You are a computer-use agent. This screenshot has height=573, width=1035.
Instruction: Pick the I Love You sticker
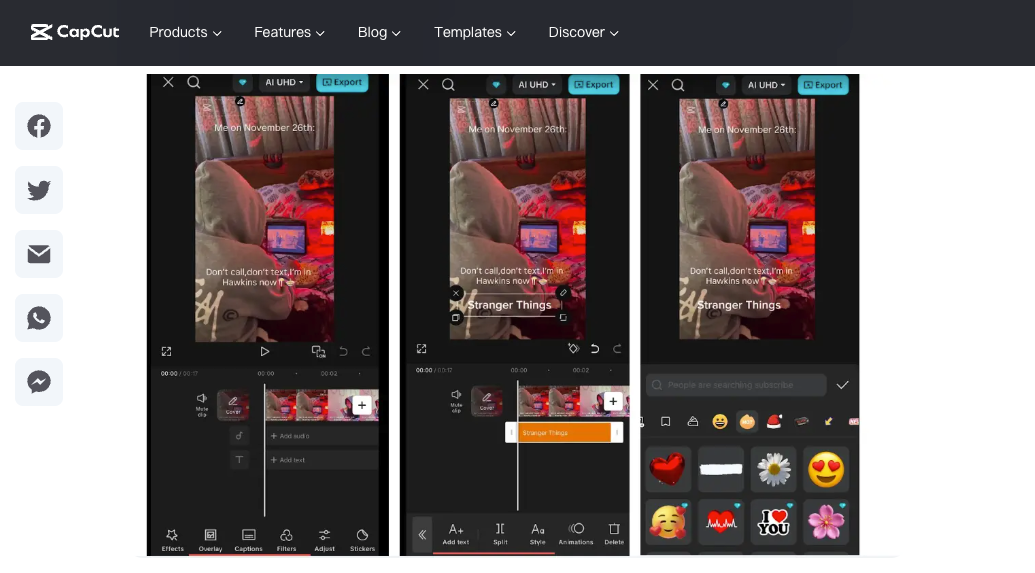(x=774, y=522)
